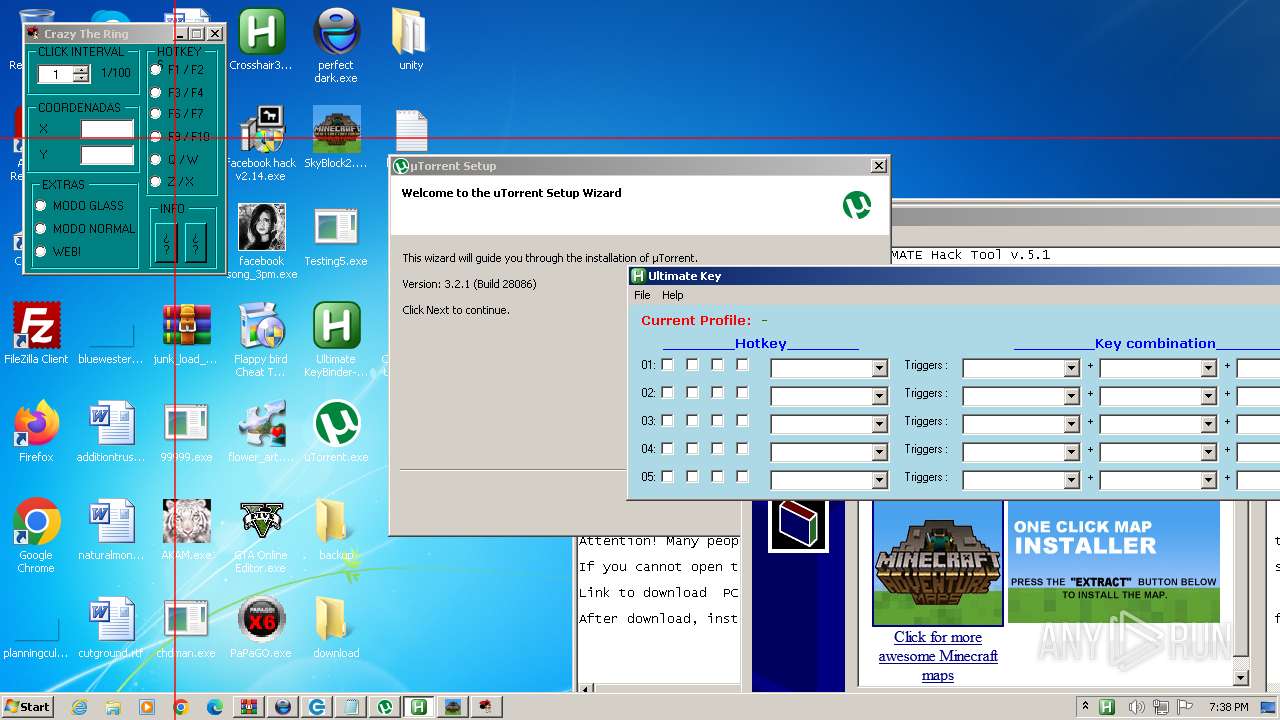Open the Start menu
The image size is (1280, 720).
27,707
